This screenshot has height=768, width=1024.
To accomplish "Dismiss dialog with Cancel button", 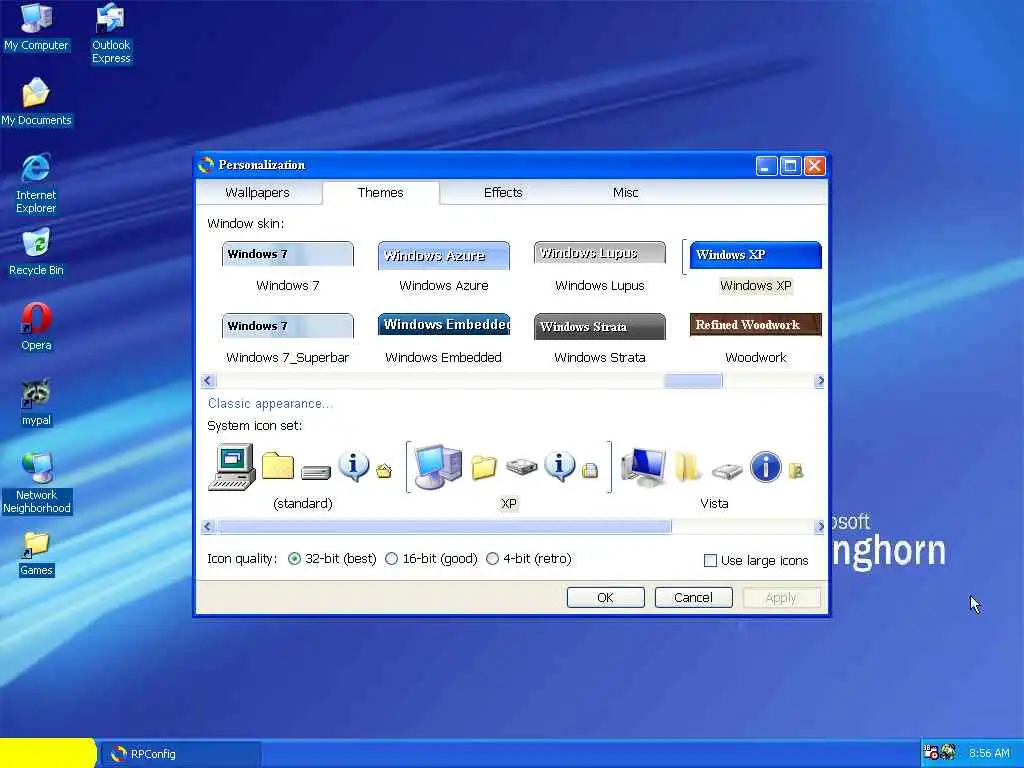I will pyautogui.click(x=694, y=598).
